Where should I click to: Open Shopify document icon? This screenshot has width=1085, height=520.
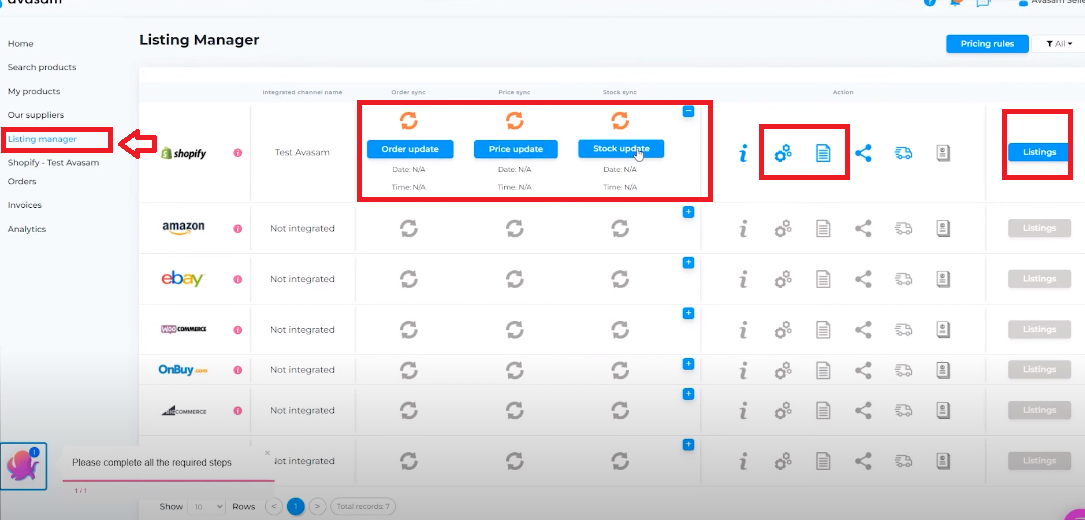click(823, 153)
